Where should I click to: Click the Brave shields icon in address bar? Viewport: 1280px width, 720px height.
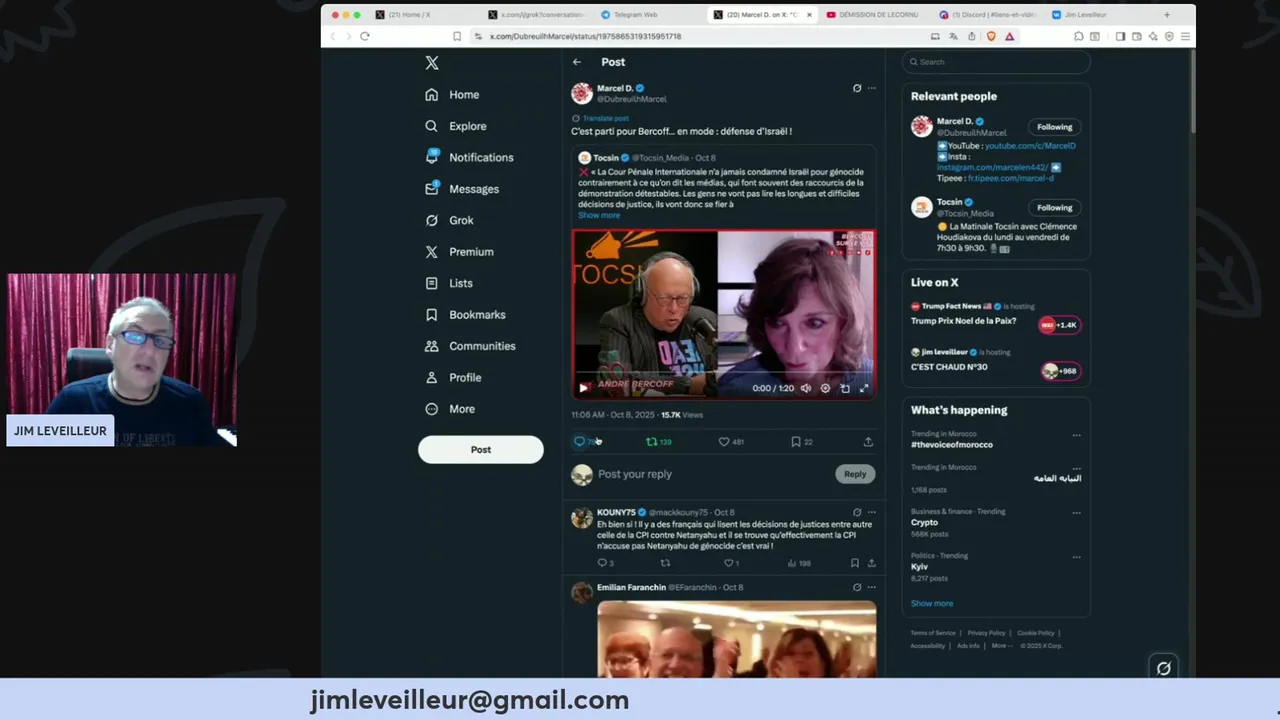tap(991, 36)
